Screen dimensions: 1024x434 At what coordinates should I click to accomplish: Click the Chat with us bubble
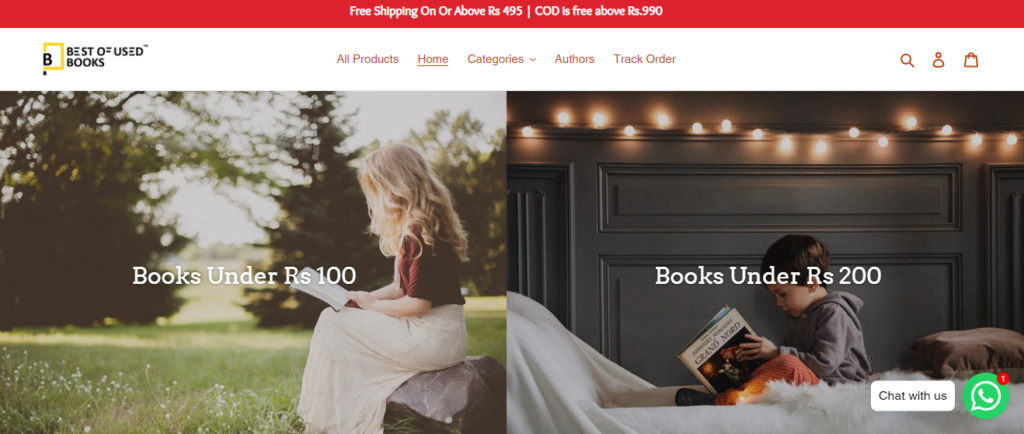tap(912, 395)
